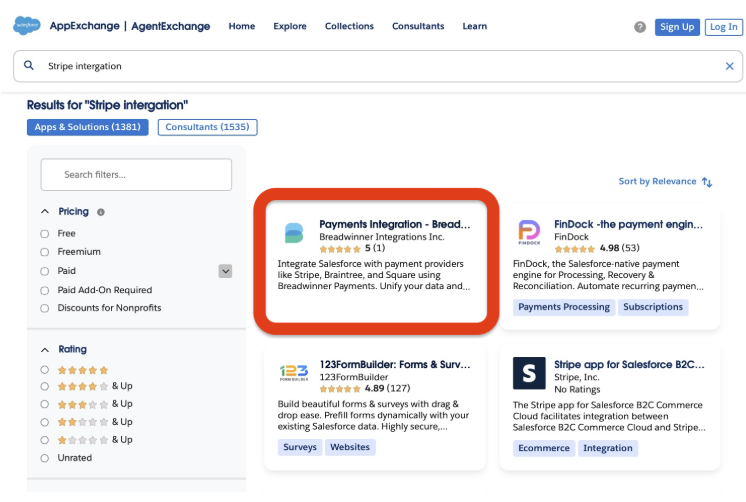Screen dimensions: 746x502
Task: Click the Ecommerce tag
Action: tap(544, 448)
